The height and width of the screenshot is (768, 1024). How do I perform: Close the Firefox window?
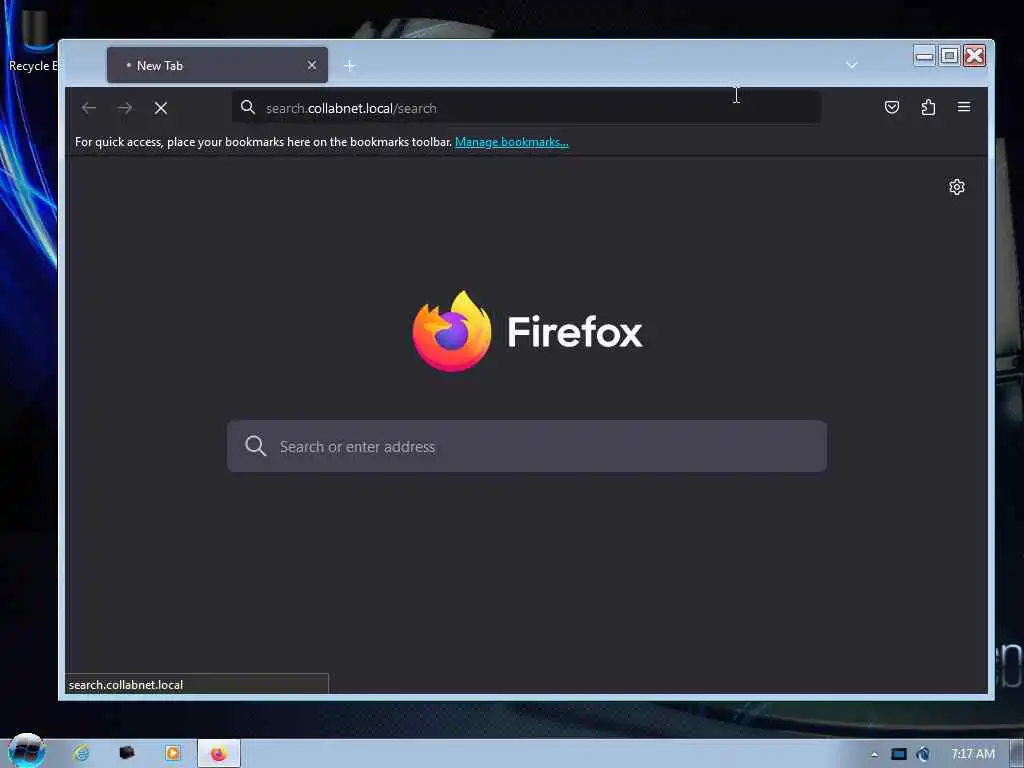tap(974, 56)
